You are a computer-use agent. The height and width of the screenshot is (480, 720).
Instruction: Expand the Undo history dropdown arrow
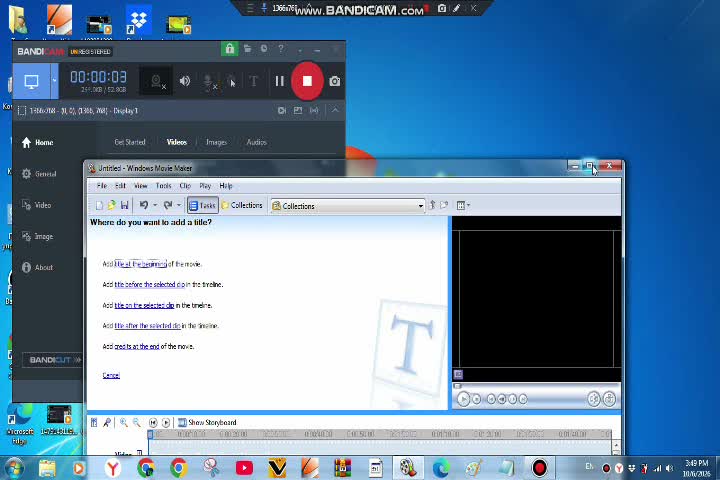pos(155,205)
